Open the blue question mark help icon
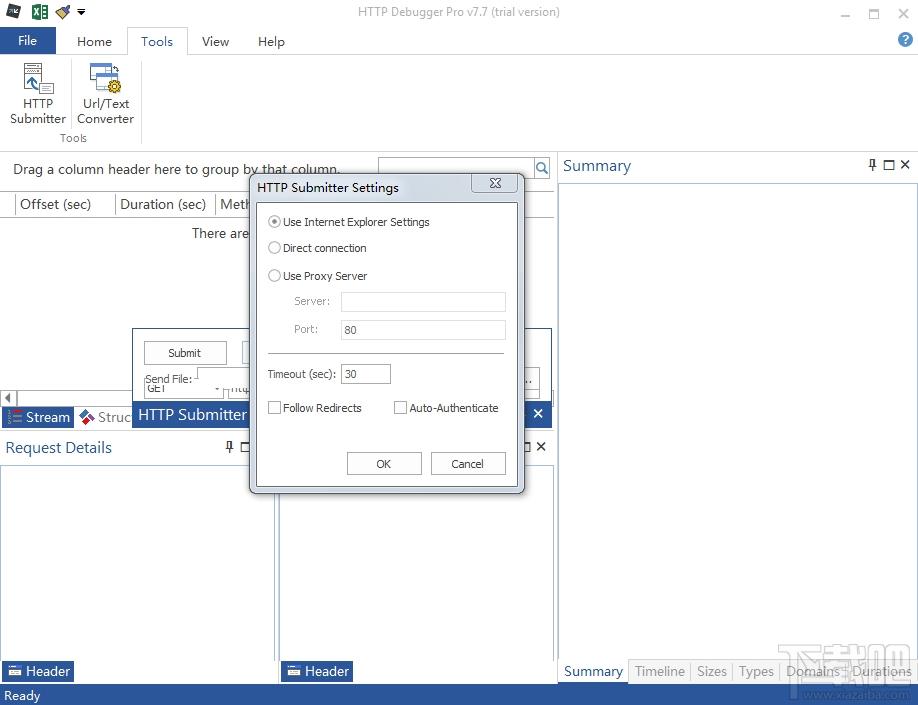The image size is (918, 705). click(x=905, y=40)
